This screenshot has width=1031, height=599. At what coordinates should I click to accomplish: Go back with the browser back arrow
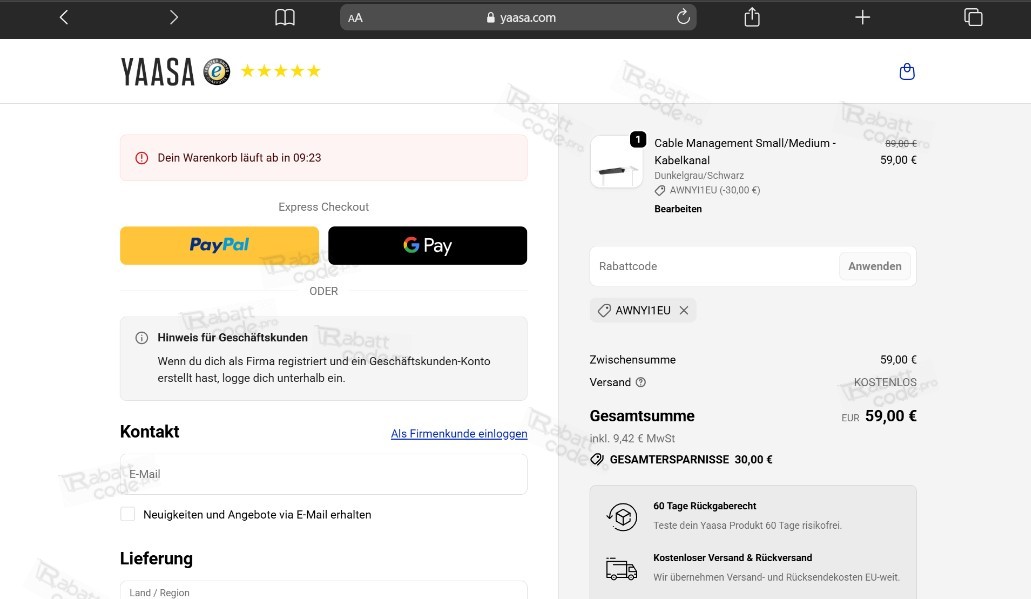tap(64, 18)
